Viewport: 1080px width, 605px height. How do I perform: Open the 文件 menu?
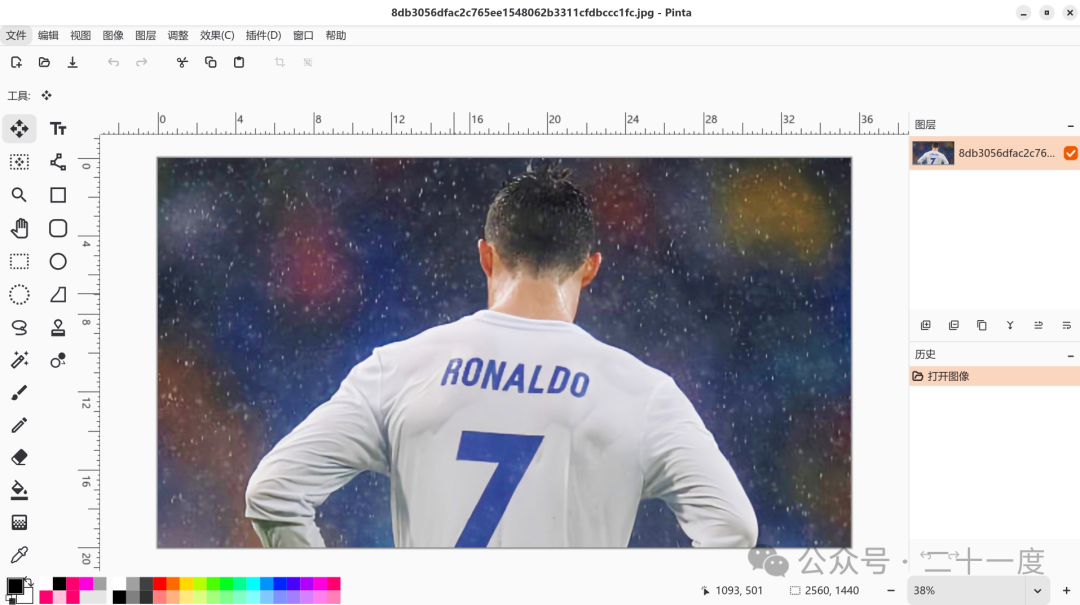coord(16,35)
